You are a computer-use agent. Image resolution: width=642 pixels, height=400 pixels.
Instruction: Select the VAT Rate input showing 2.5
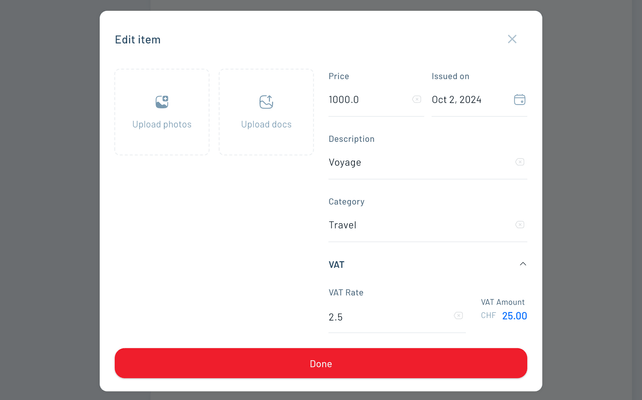(385, 317)
